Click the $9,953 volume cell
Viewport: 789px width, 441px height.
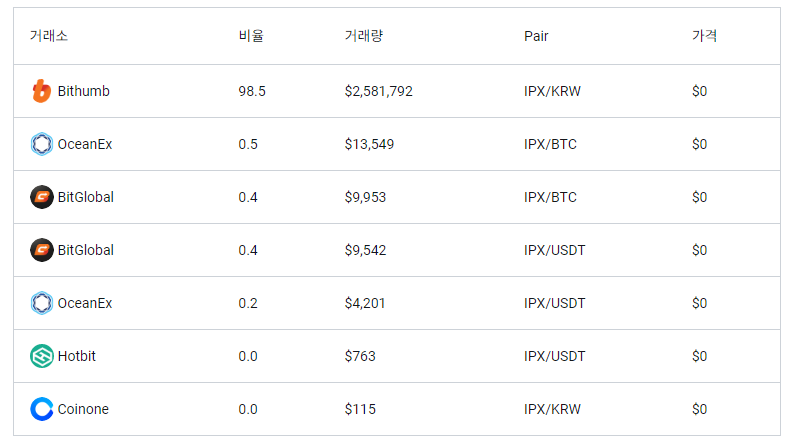click(x=365, y=197)
